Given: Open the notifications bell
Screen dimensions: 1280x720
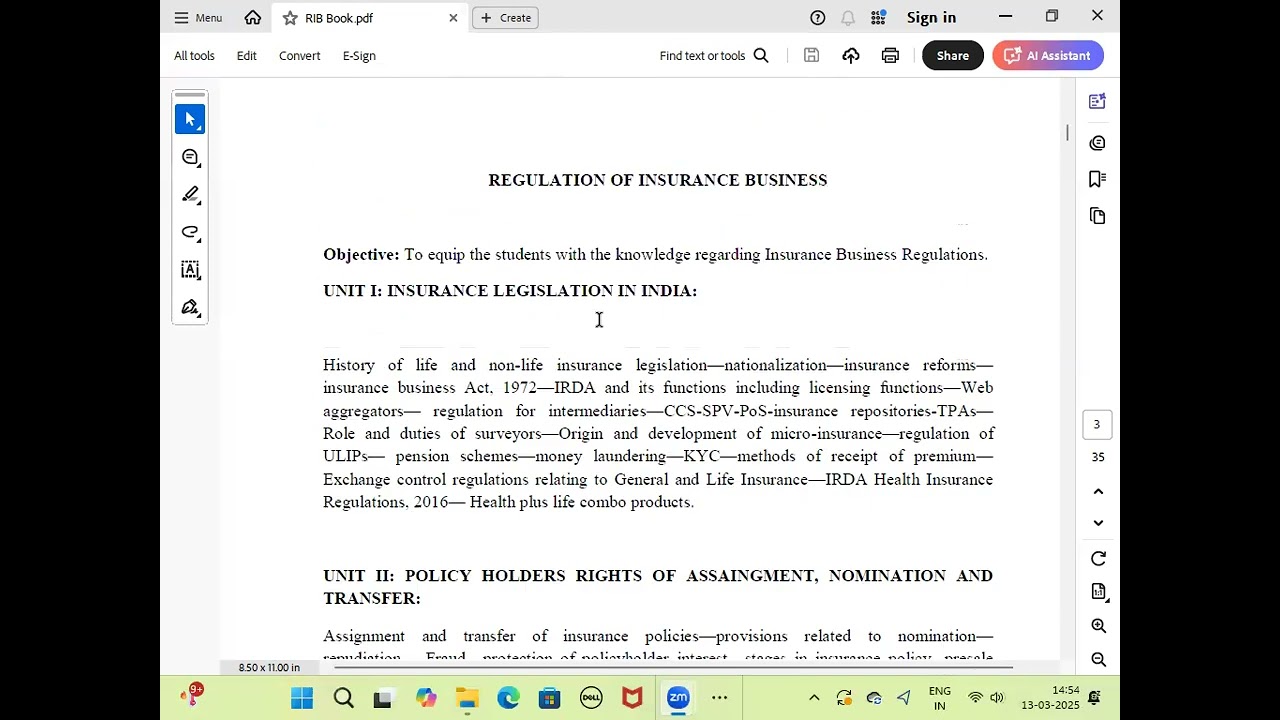Looking at the screenshot, I should tap(848, 18).
